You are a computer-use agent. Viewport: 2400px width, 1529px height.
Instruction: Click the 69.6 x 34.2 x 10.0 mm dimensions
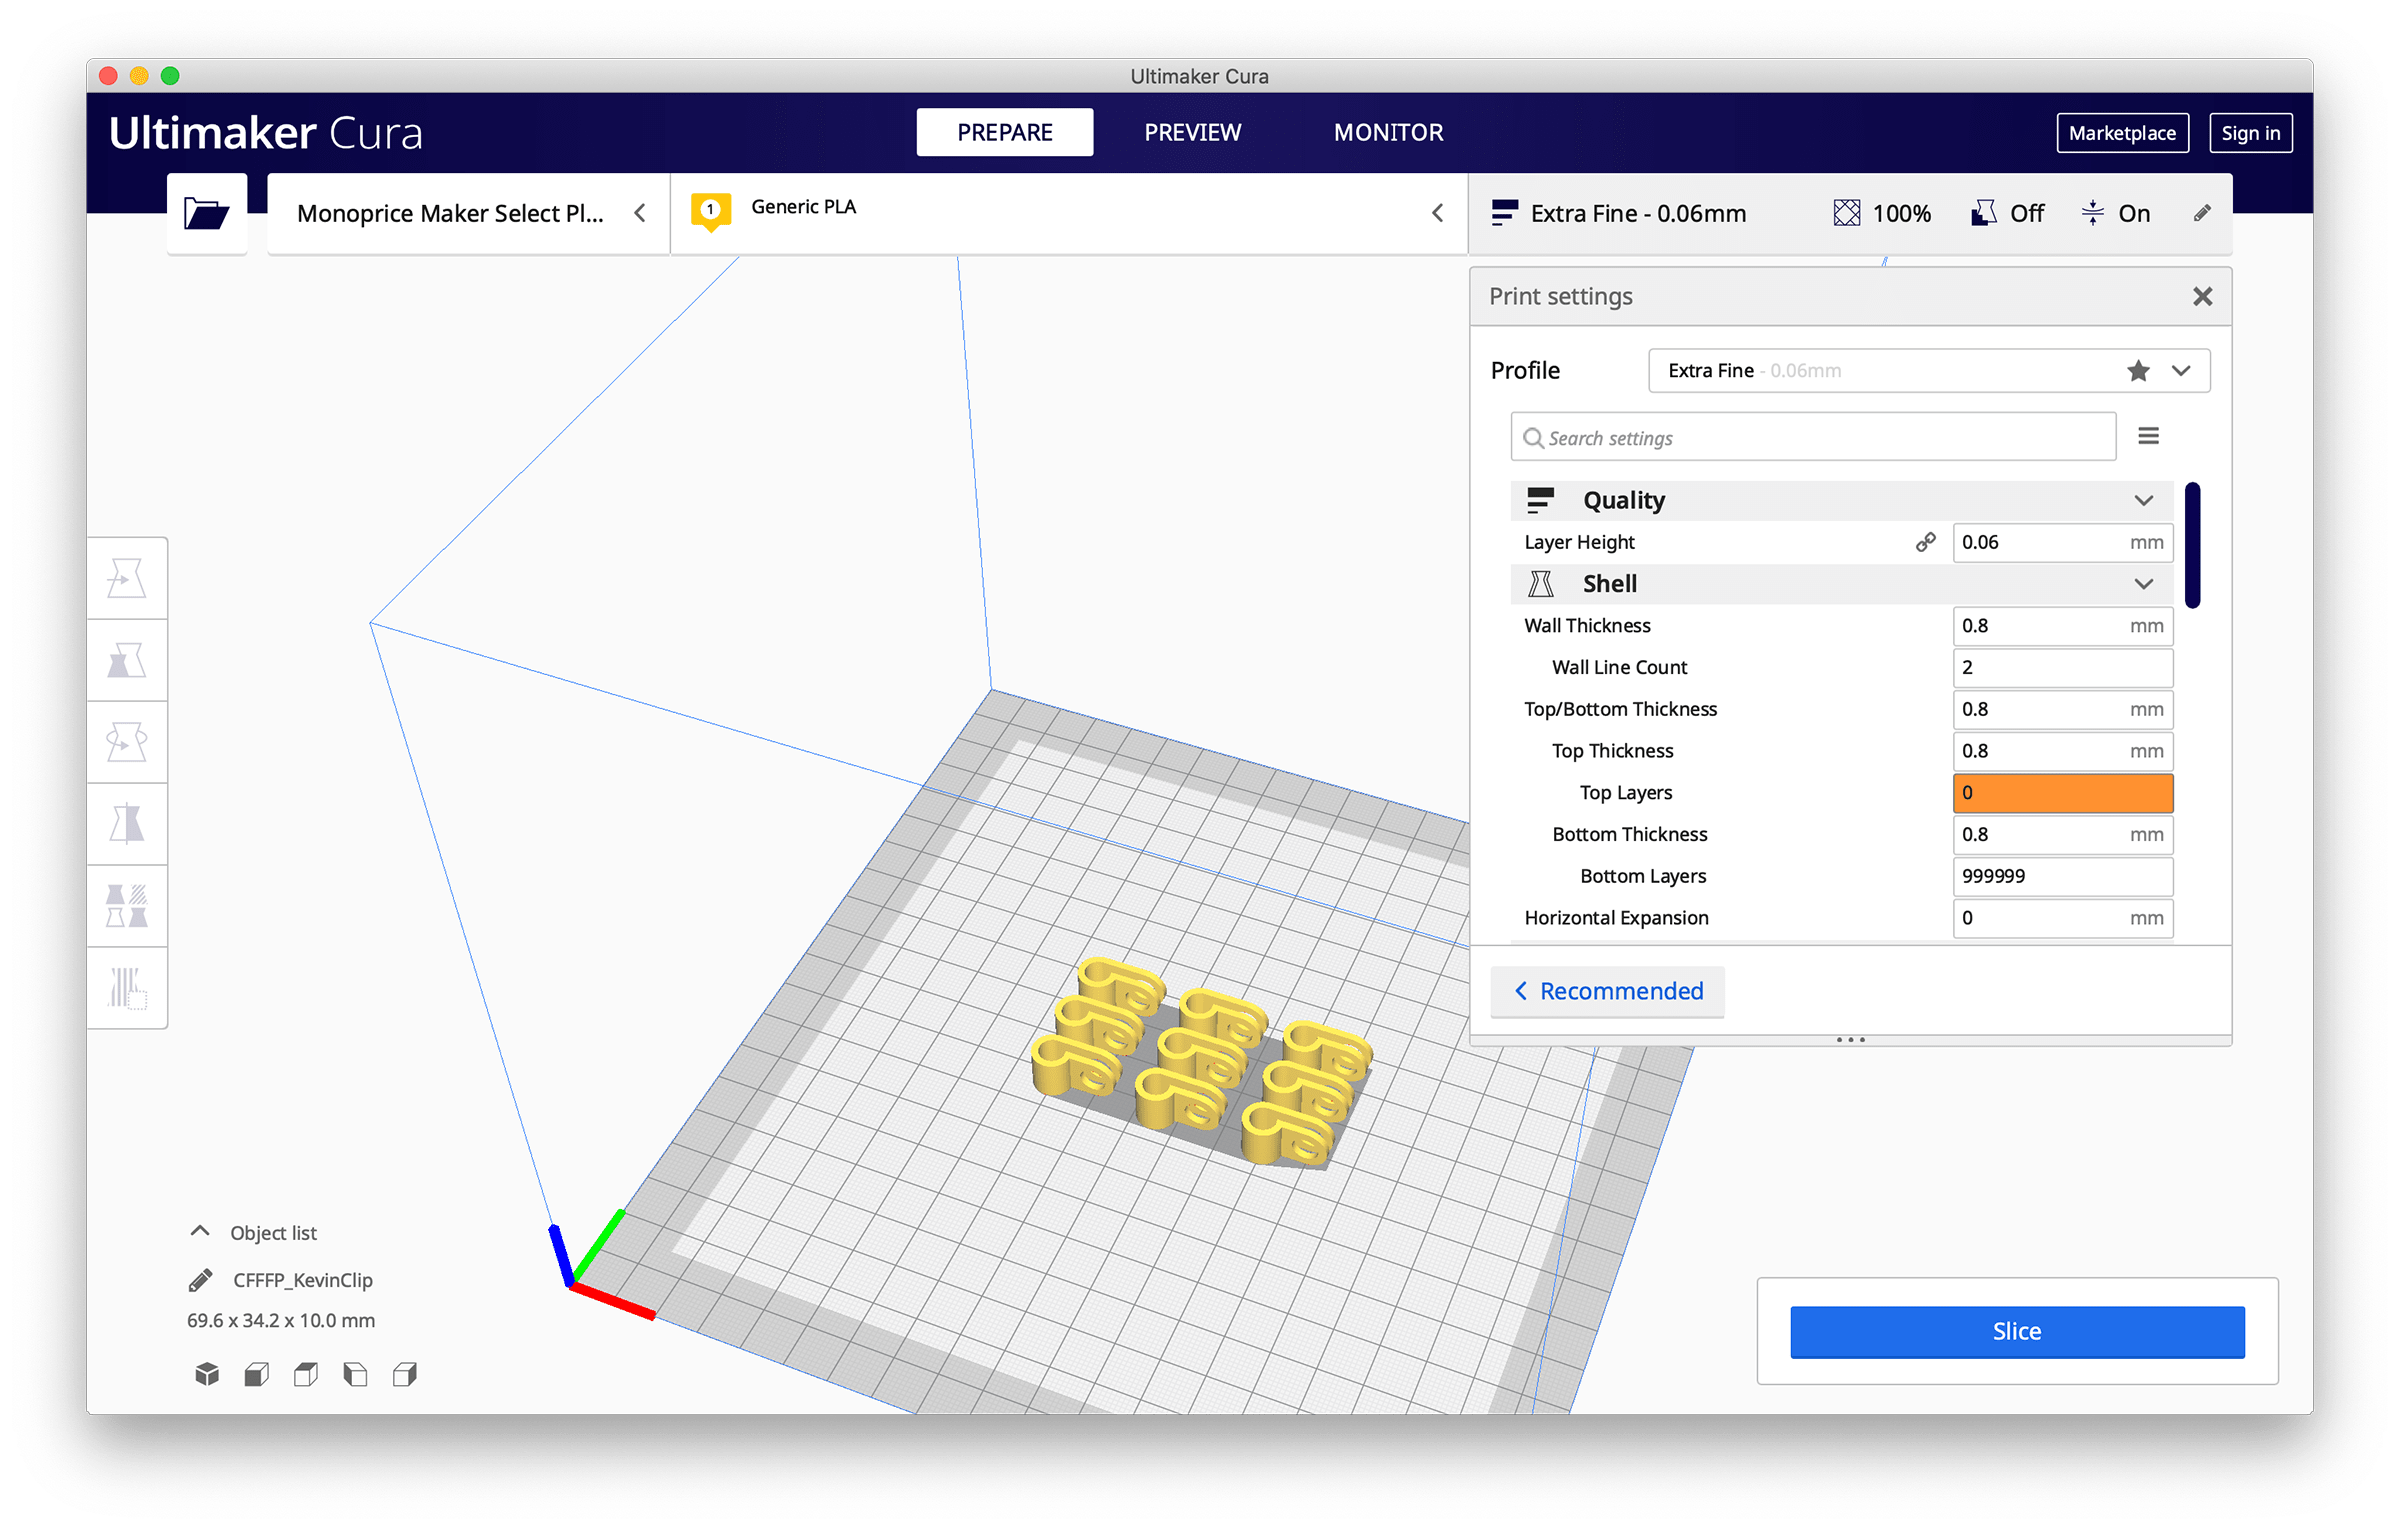(x=280, y=1320)
